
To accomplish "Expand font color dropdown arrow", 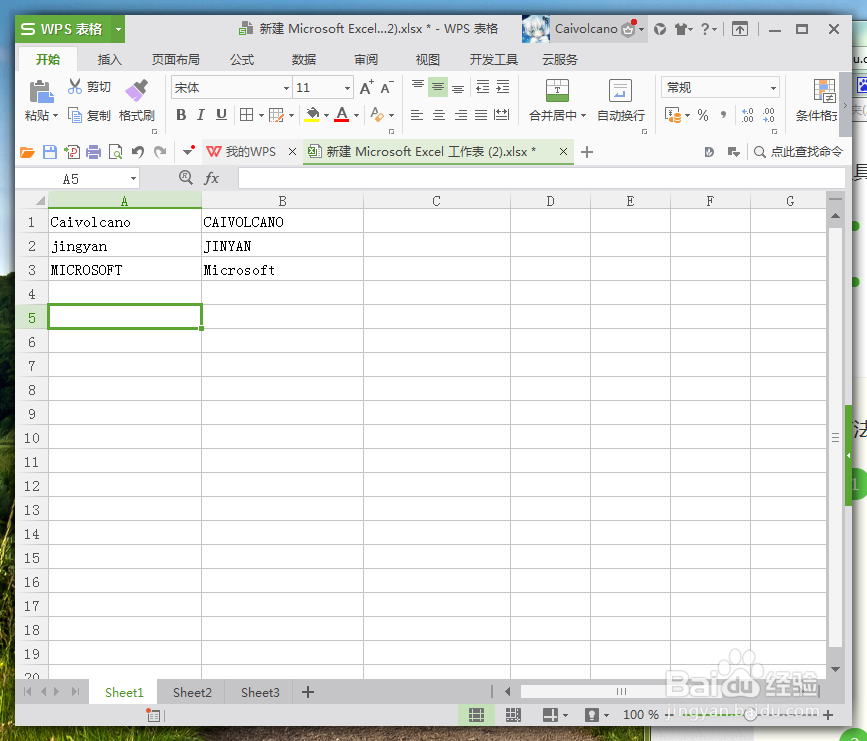I will tap(356, 116).
